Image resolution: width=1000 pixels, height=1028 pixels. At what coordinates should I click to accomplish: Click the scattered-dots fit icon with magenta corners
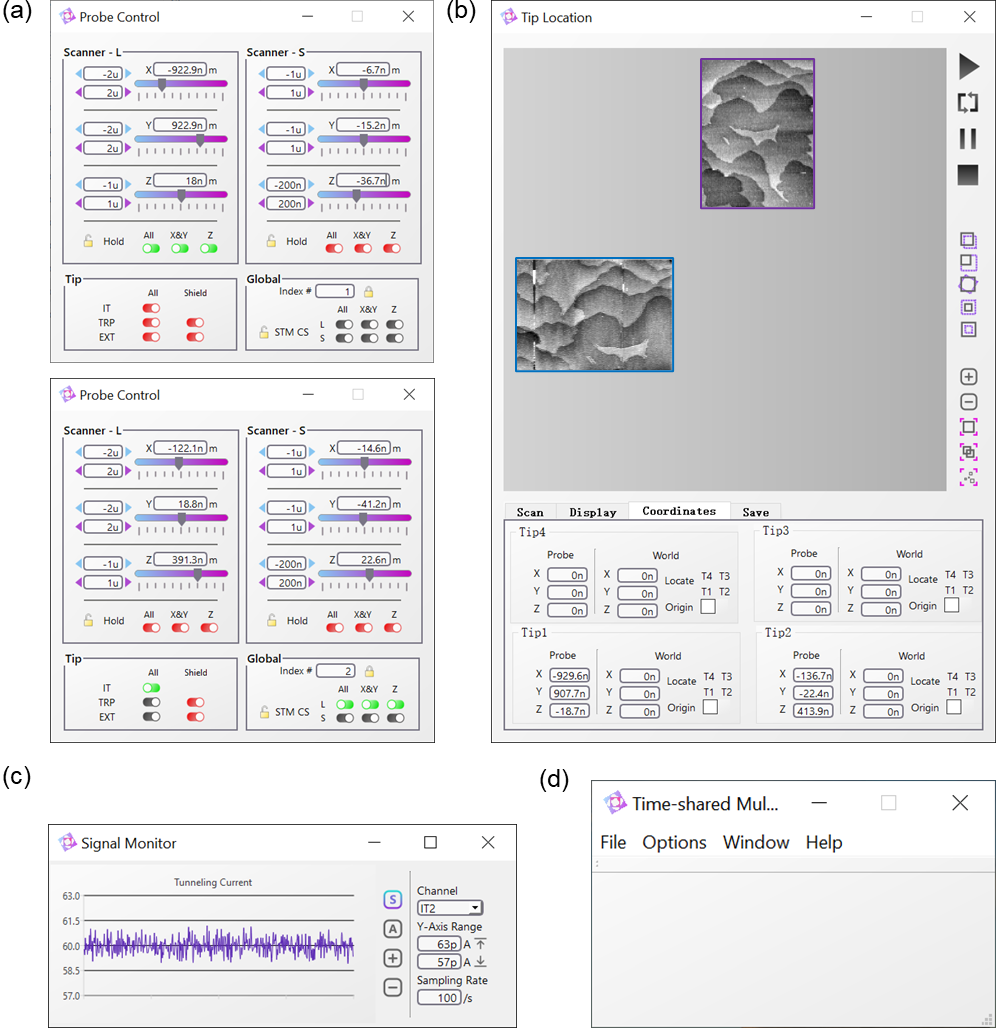[x=969, y=477]
